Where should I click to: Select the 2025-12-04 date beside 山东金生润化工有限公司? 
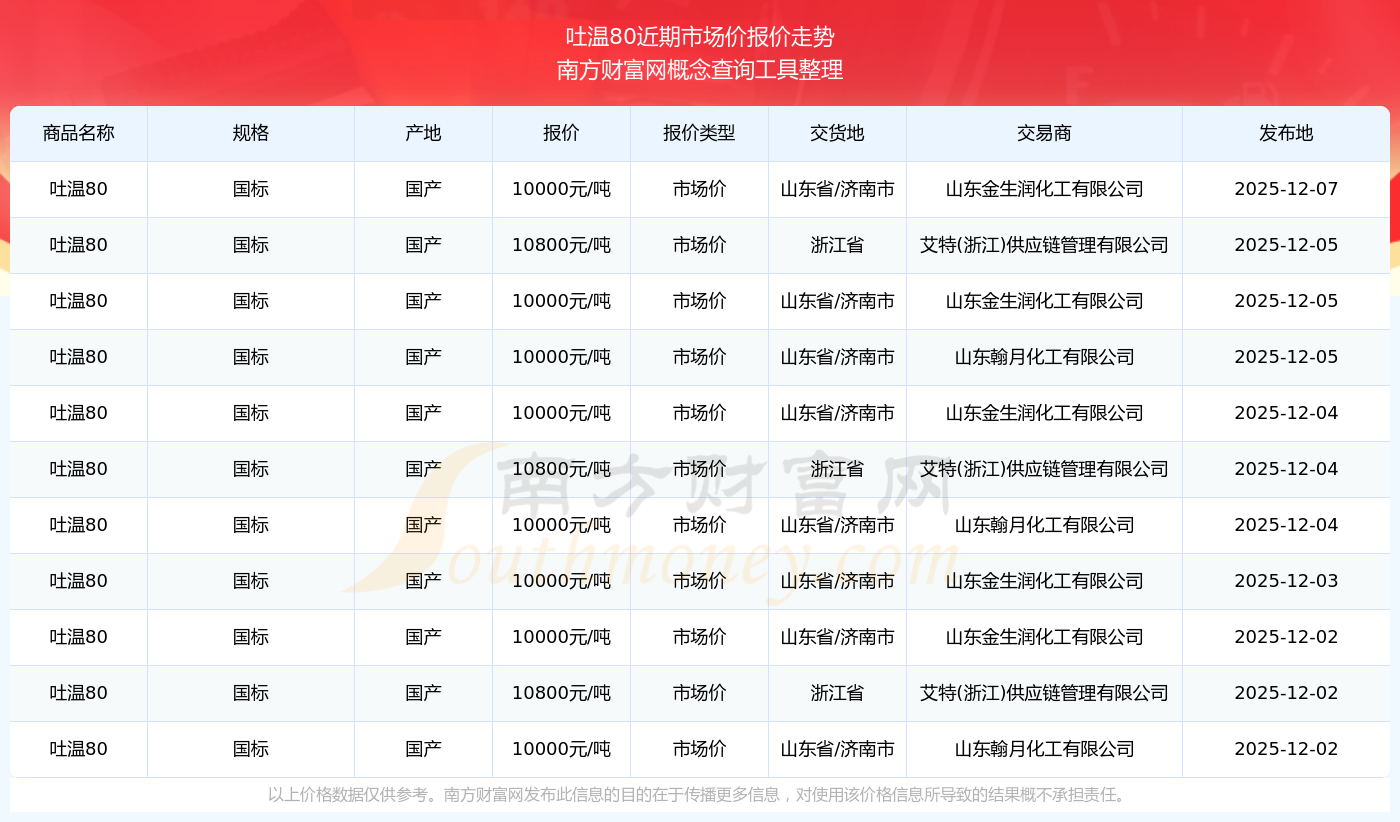click(x=1286, y=413)
